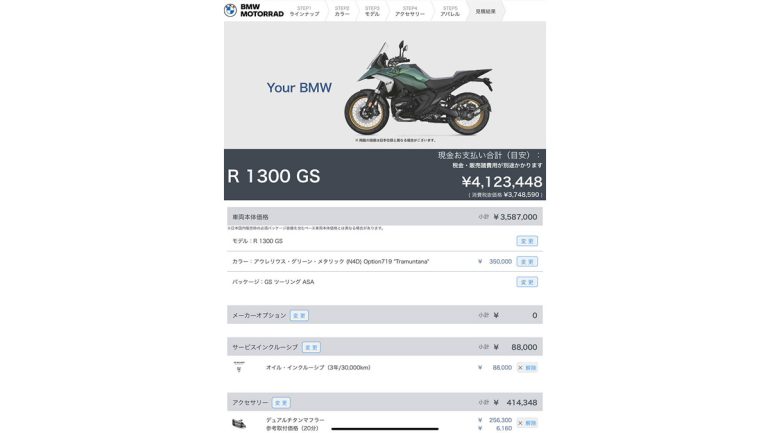The width and height of the screenshot is (770, 433).
Task: Click the ¥4,123,448 total payment amount
Action: pos(502,182)
